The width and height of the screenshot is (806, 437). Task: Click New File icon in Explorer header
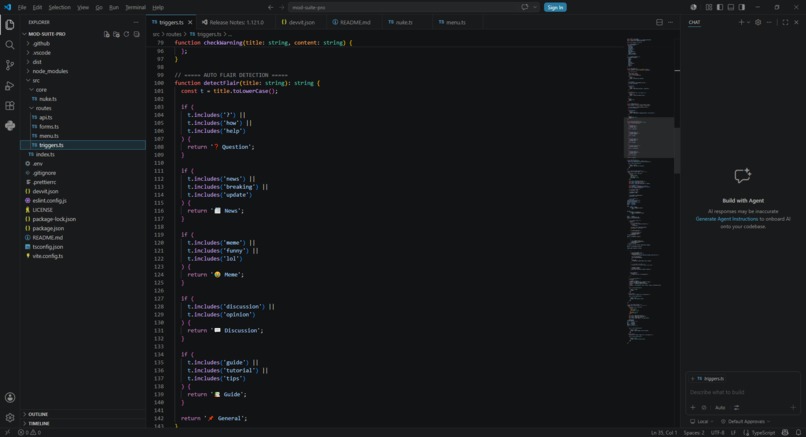[106, 34]
